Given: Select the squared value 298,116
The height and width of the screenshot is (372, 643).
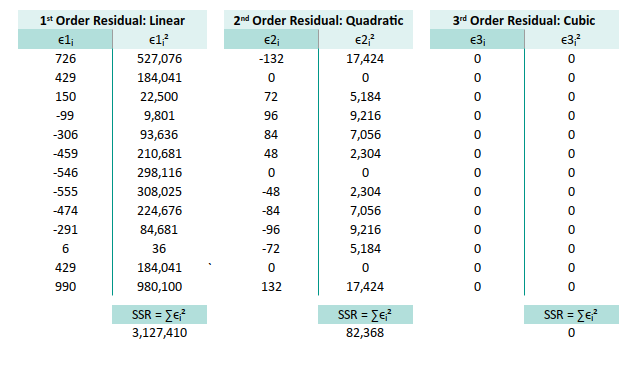Looking at the screenshot, I should pos(160,173).
